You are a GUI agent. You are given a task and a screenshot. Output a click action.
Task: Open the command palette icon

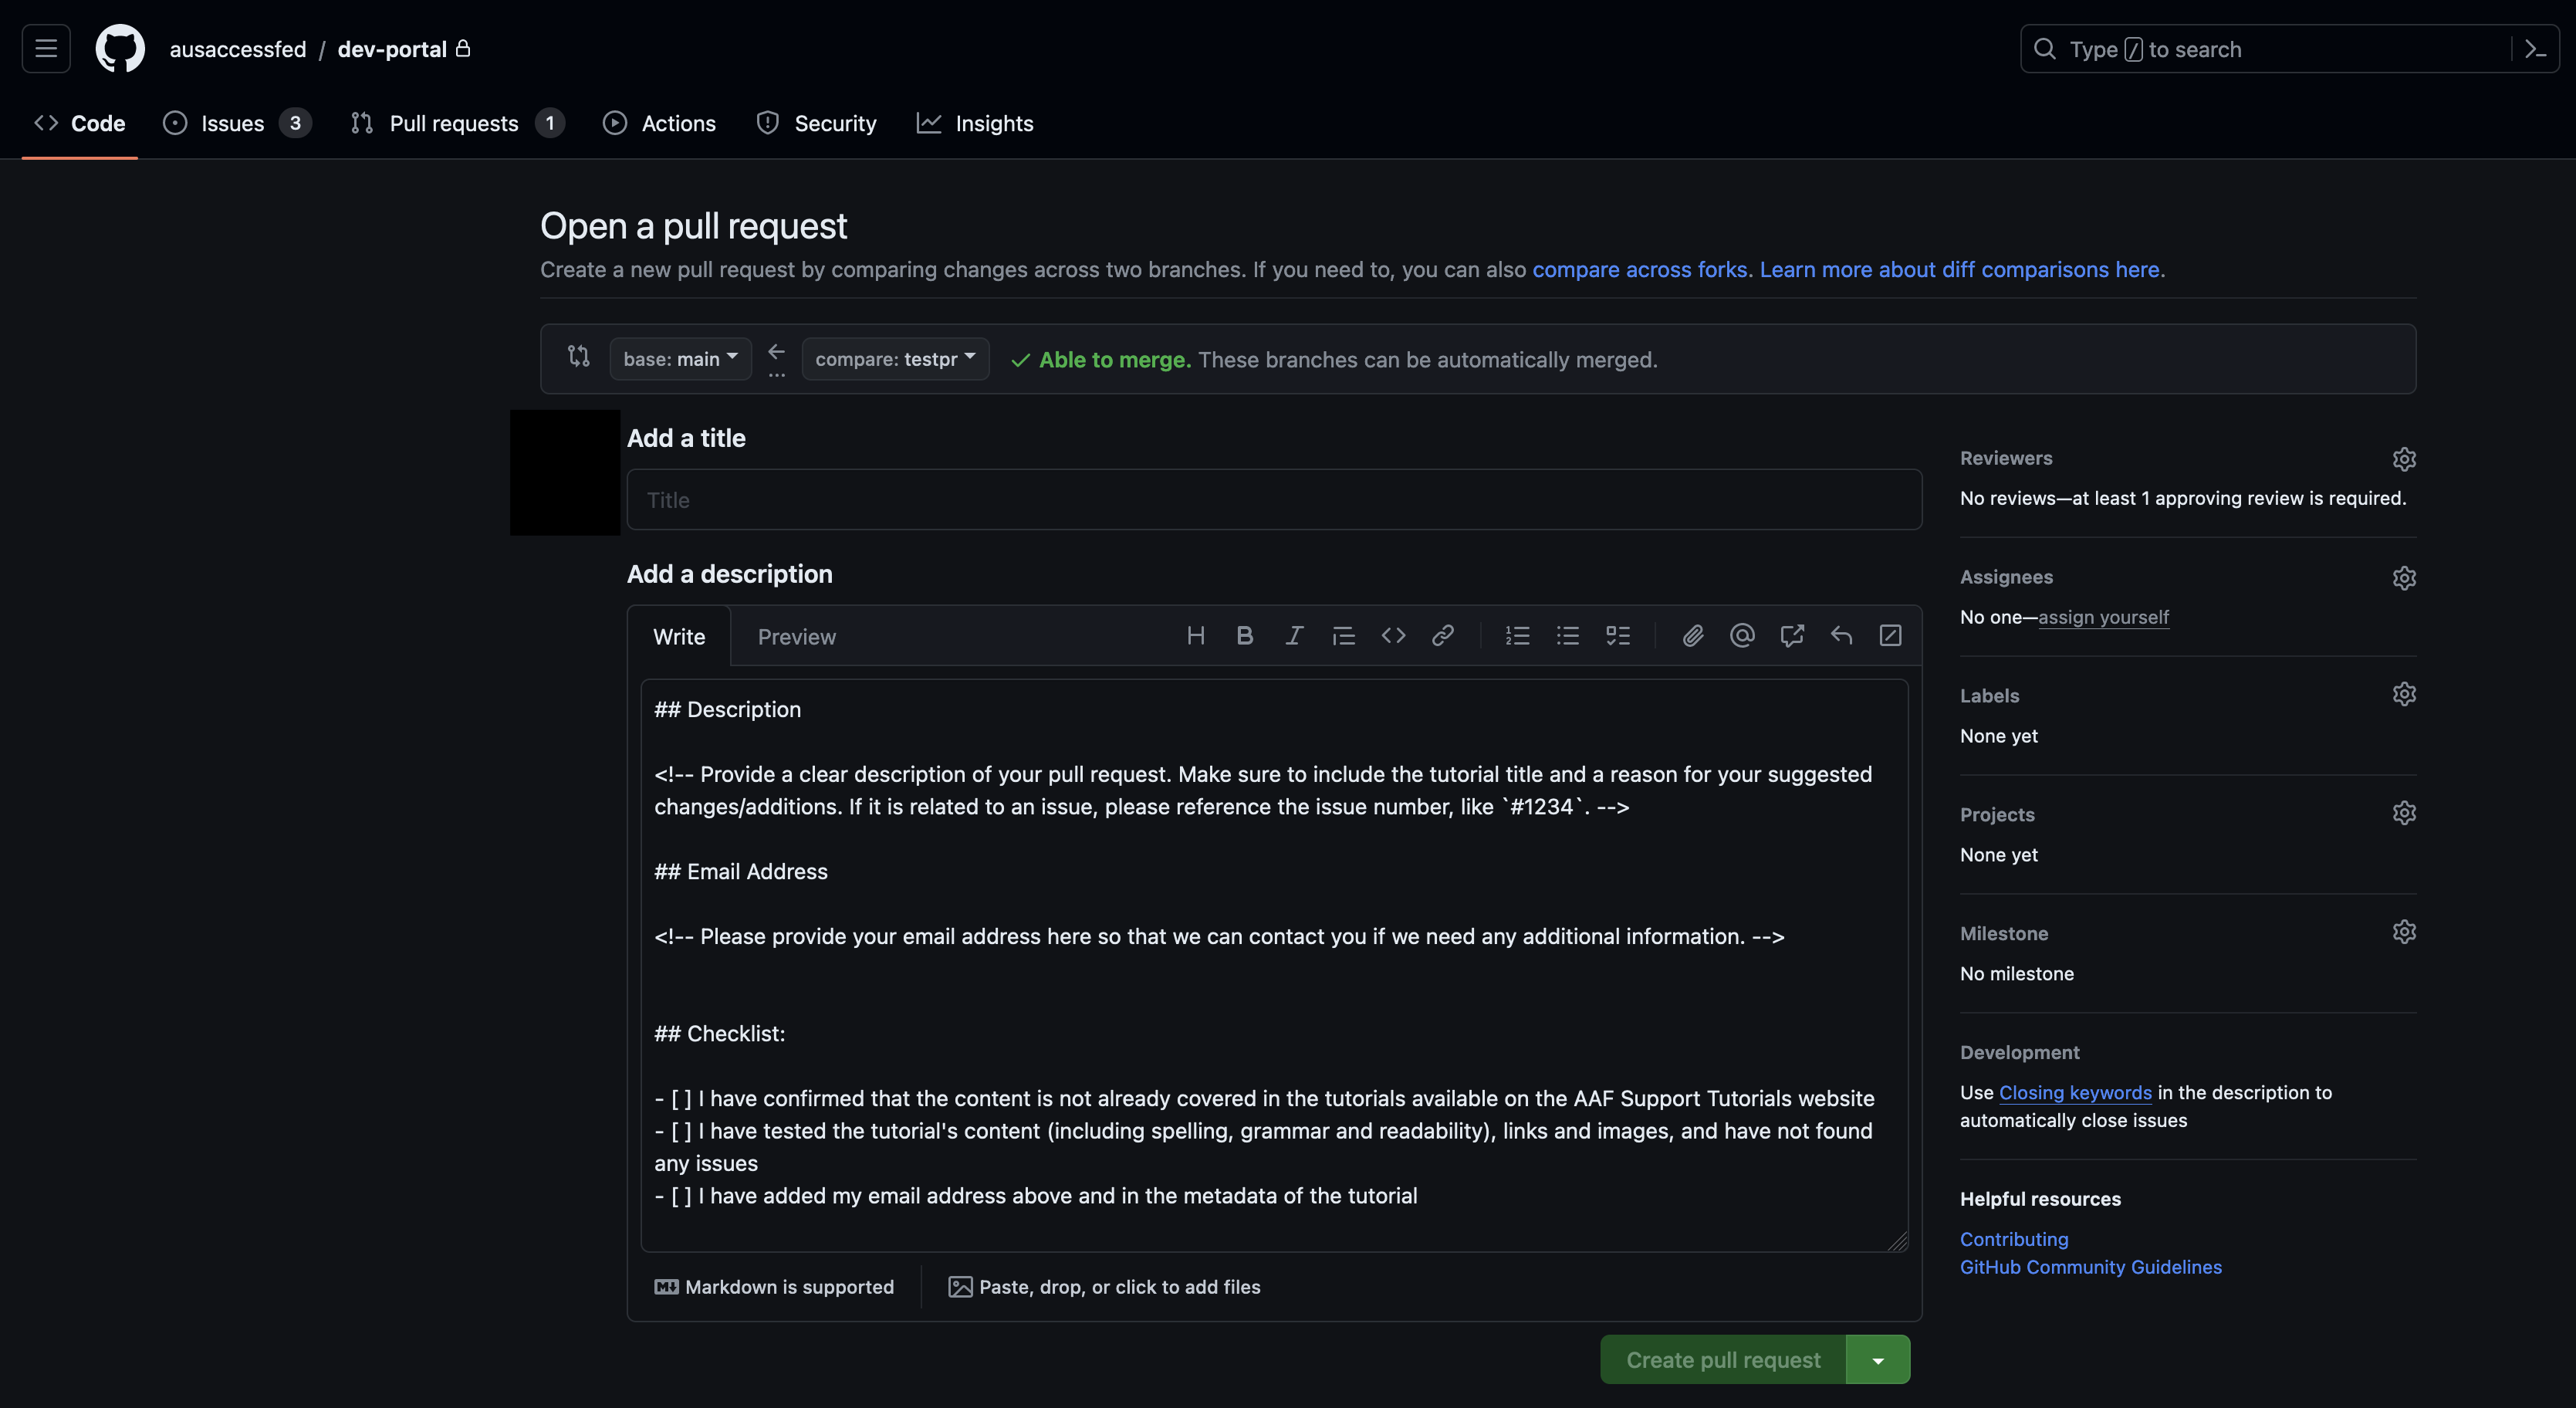pos(2535,49)
